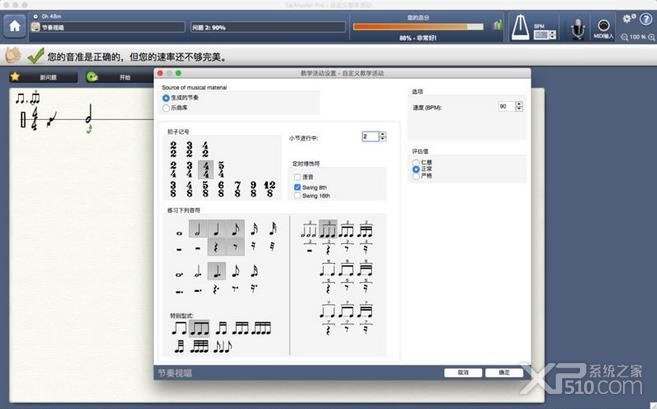
Task: Click the orange score progress bar
Action: [418, 26]
